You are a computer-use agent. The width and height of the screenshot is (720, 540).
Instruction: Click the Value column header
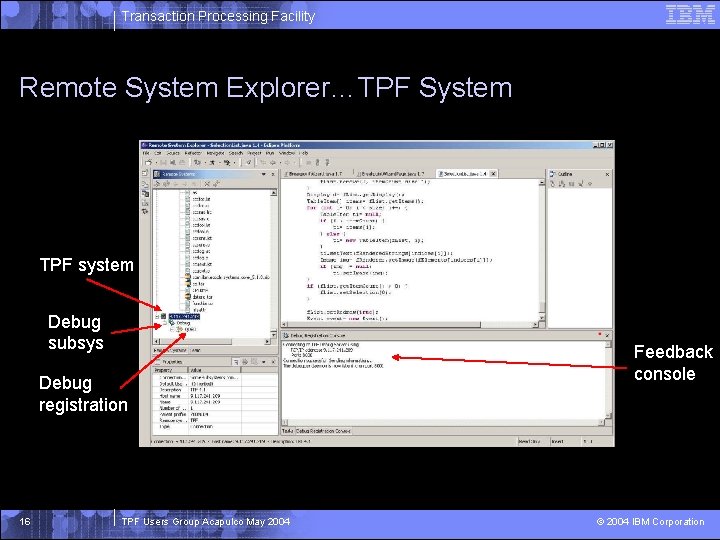[x=214, y=370]
